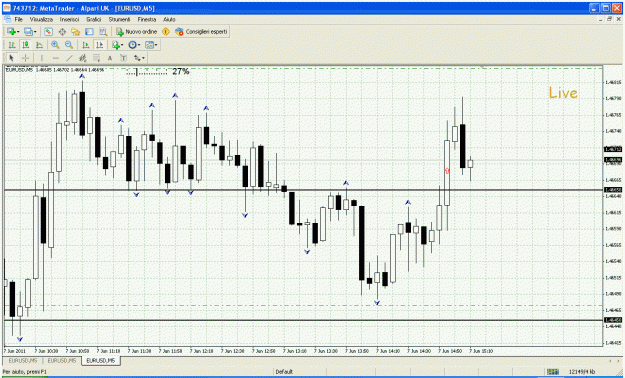Select the text label tool
625x378 pixels.
[x=124, y=58]
